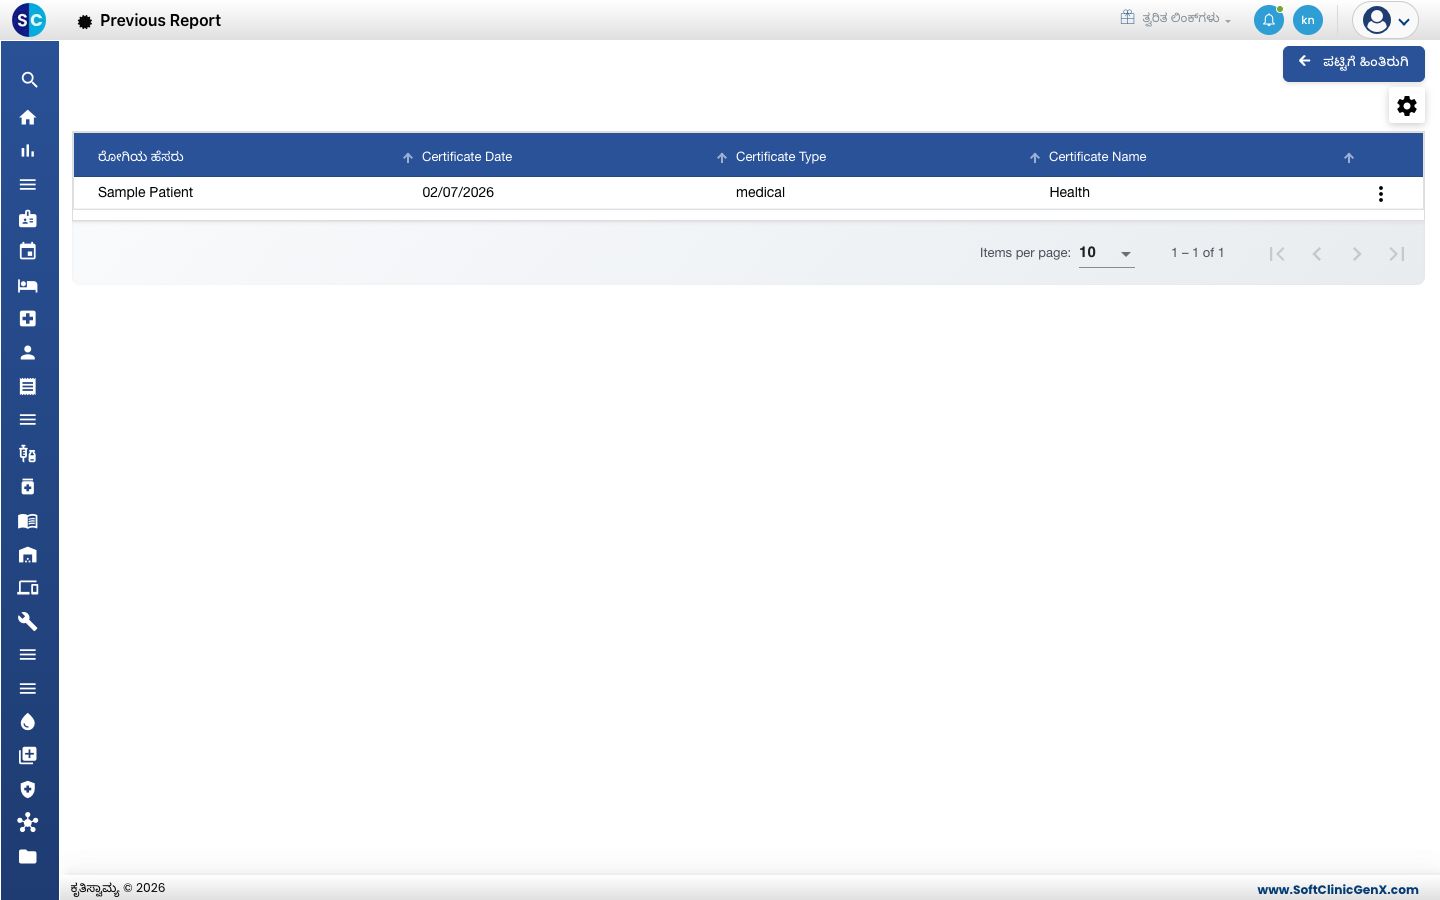The height and width of the screenshot is (900, 1440).
Task: Open the medicine bottle sidebar icon
Action: point(28,487)
